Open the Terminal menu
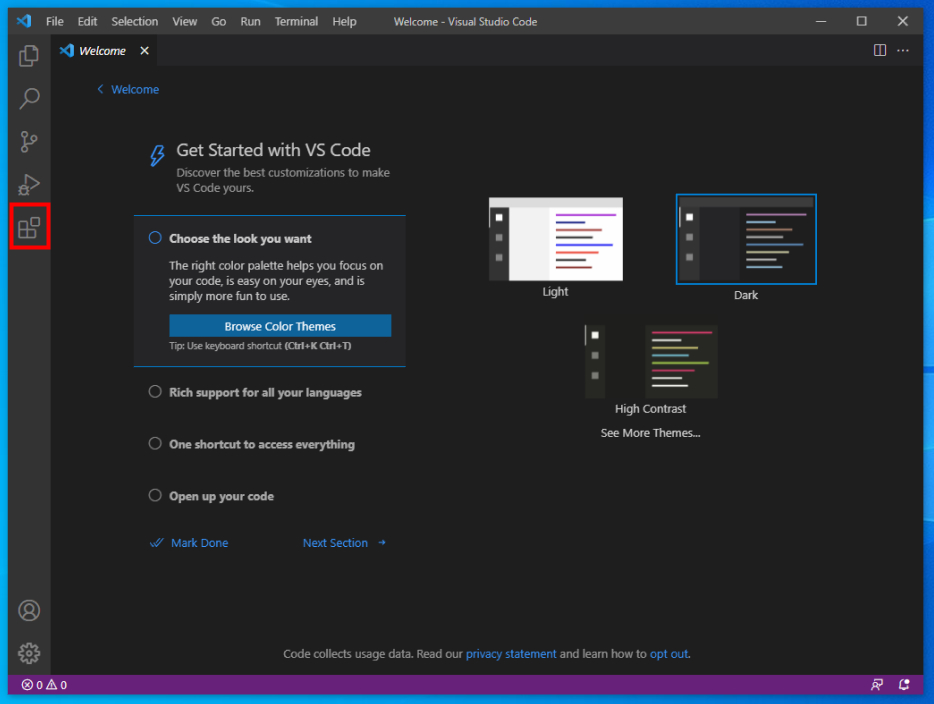934x704 pixels. 296,21
